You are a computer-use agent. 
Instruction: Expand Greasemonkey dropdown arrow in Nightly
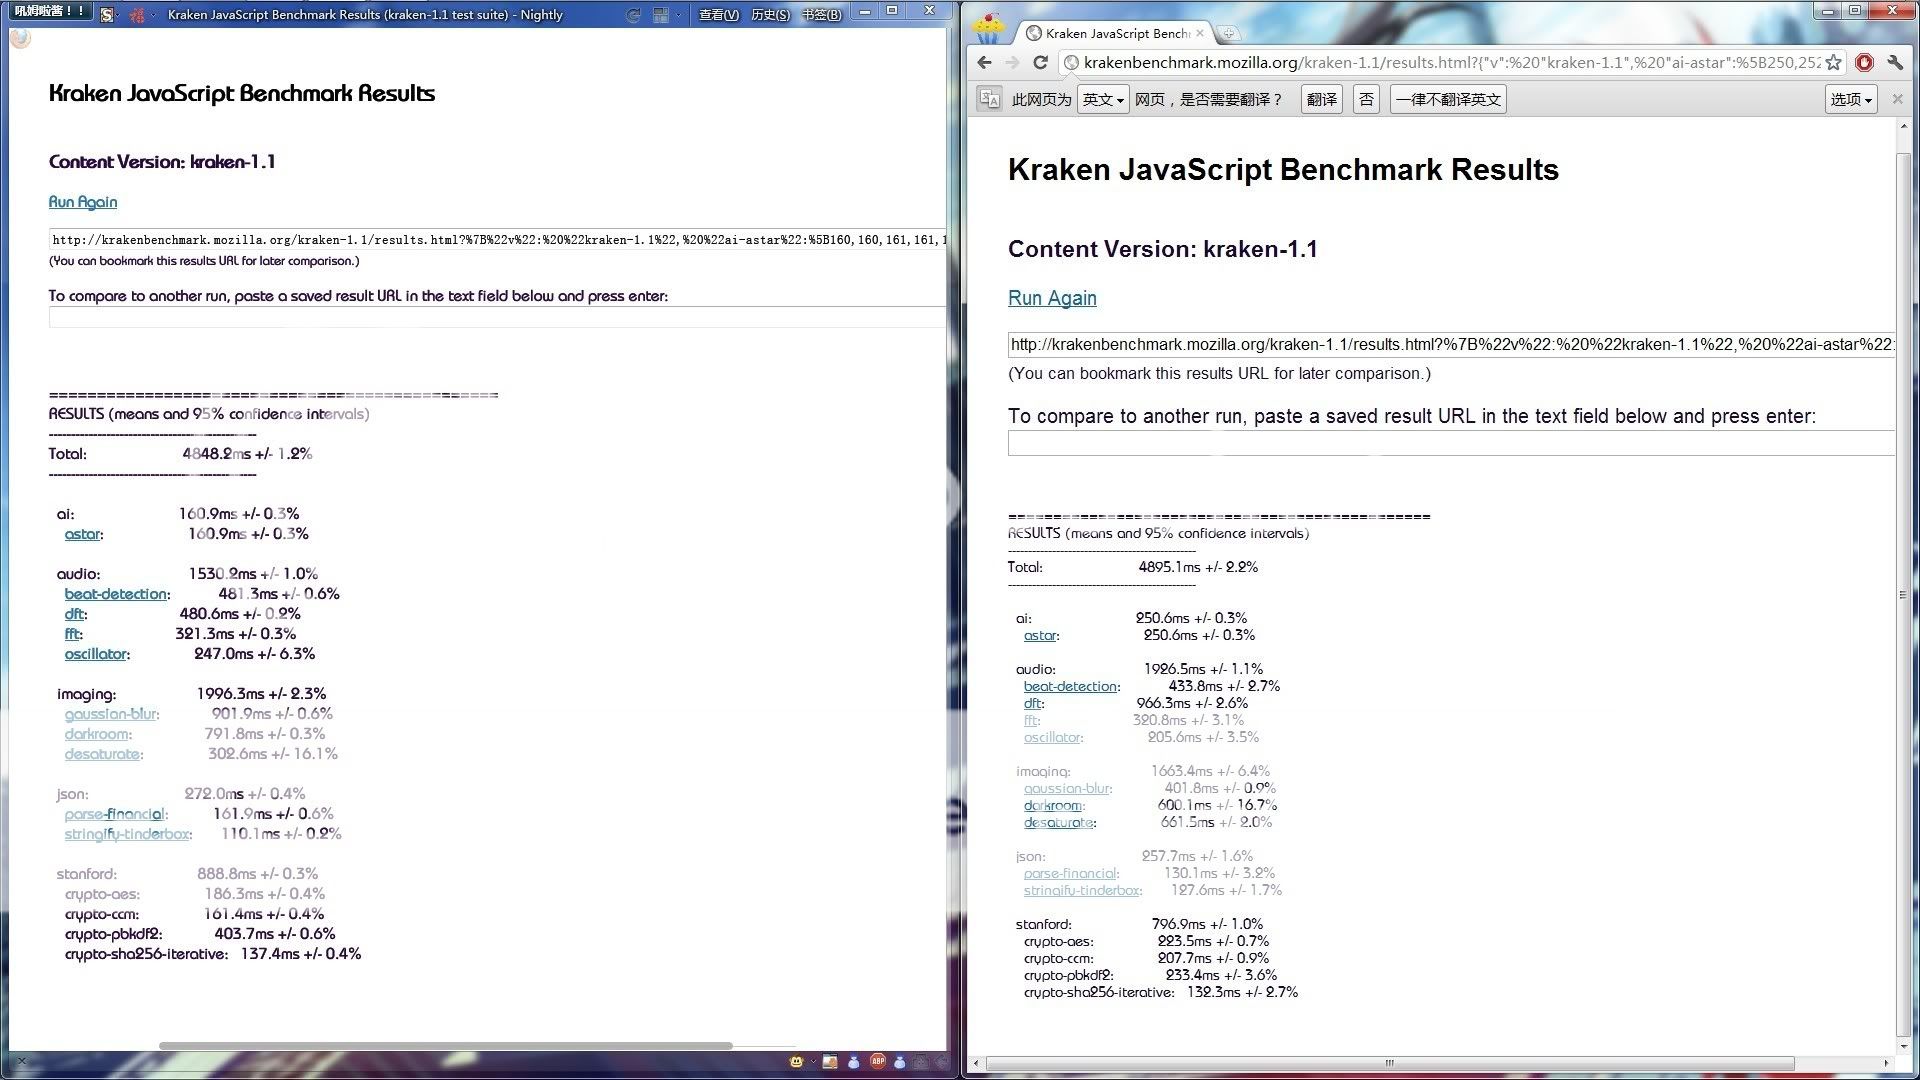click(813, 1061)
